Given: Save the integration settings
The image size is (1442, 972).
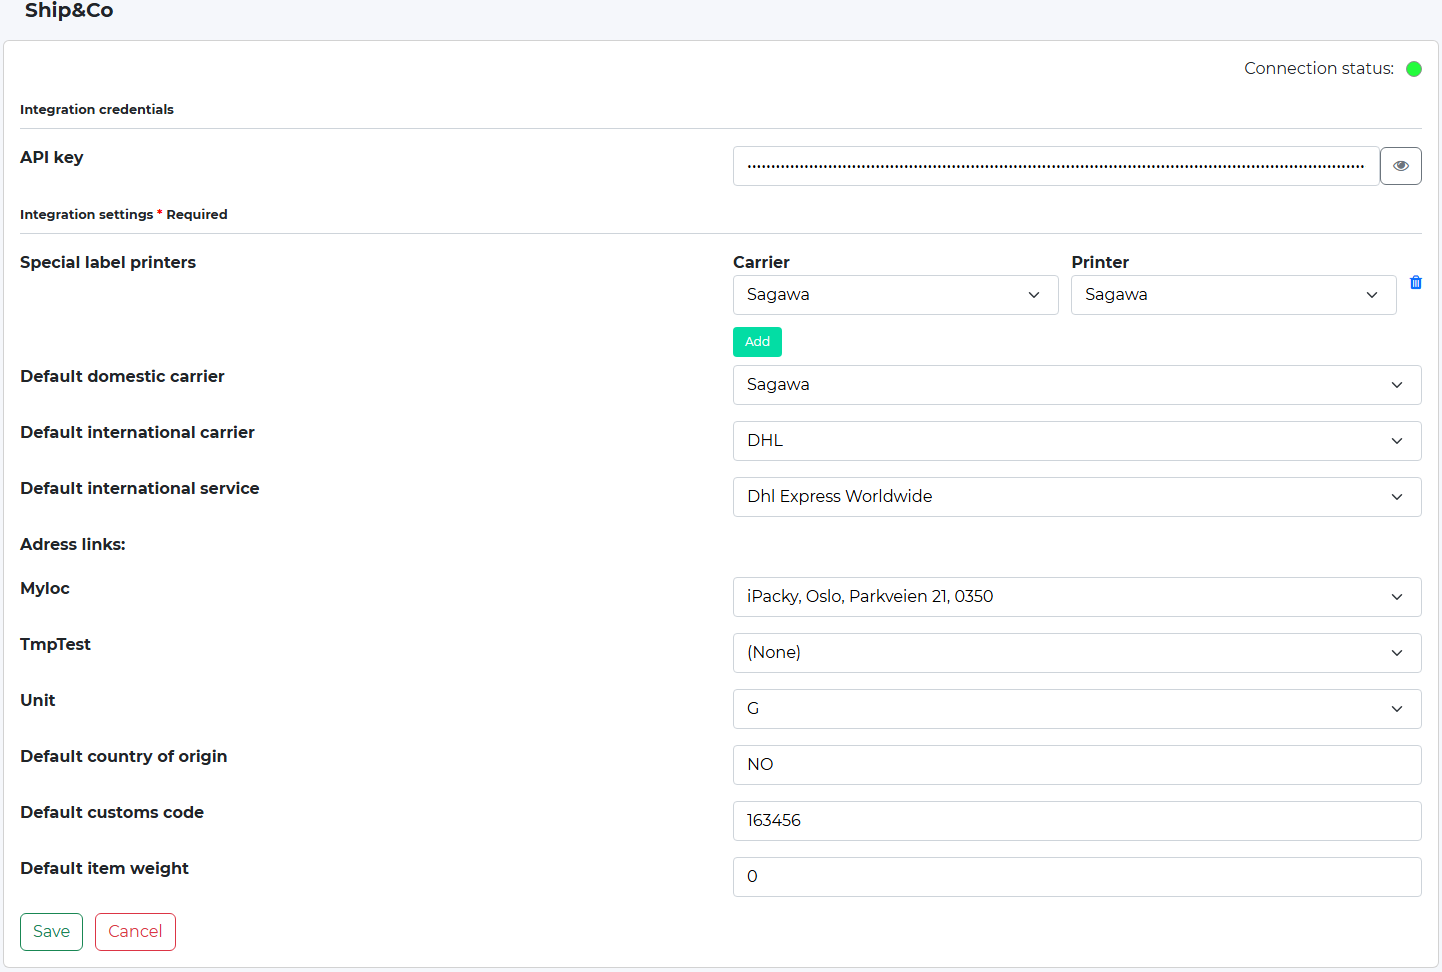Looking at the screenshot, I should tap(51, 932).
